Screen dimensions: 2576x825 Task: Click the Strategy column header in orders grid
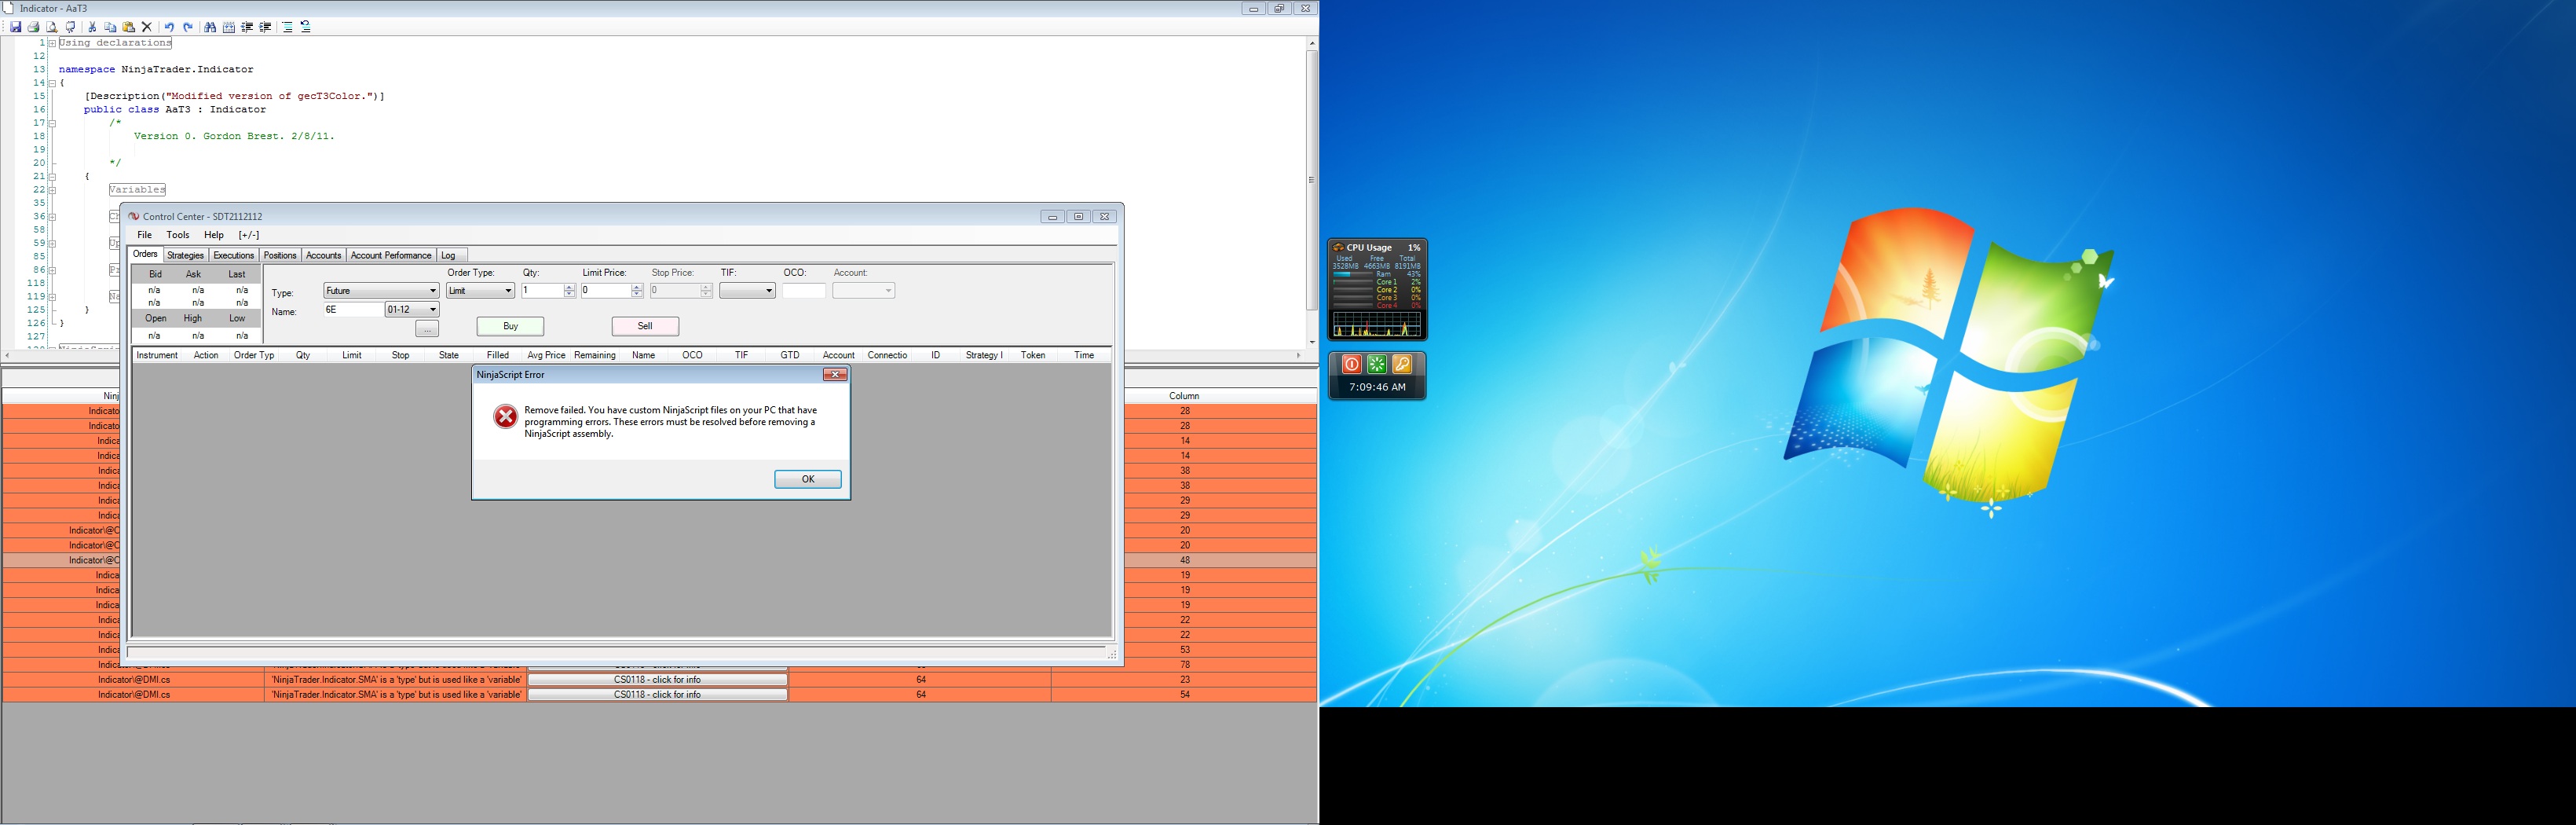pos(984,355)
